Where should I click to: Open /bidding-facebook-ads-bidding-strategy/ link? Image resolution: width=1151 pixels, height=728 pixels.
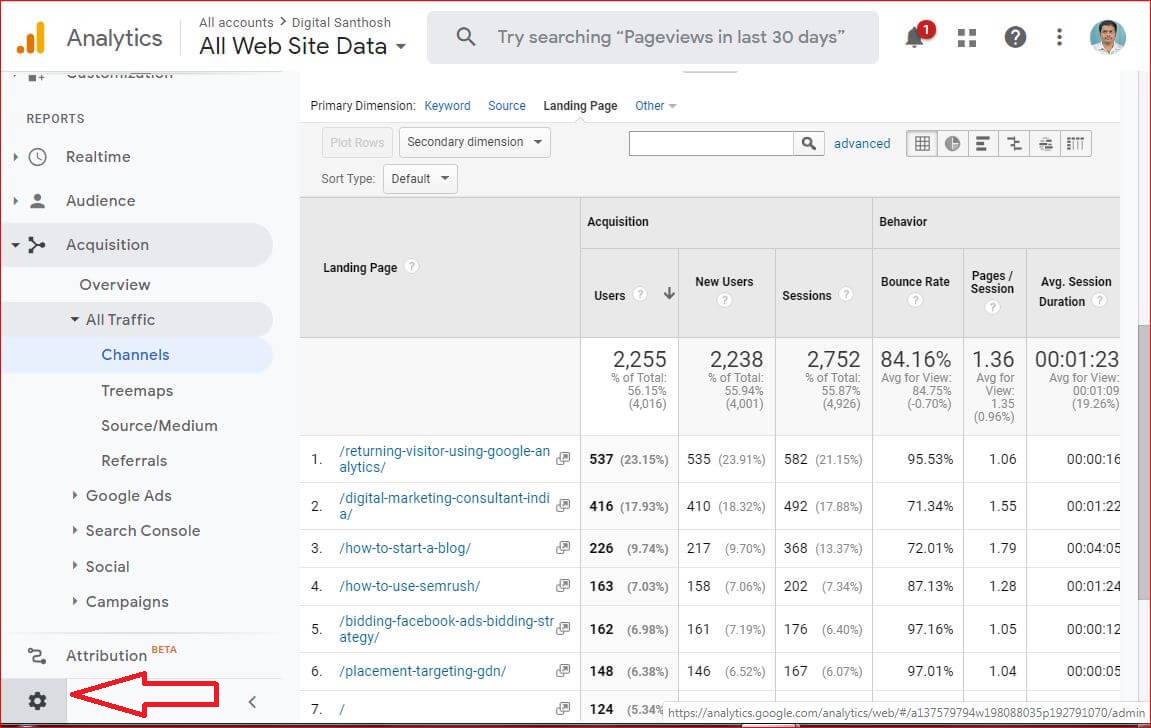(446, 629)
